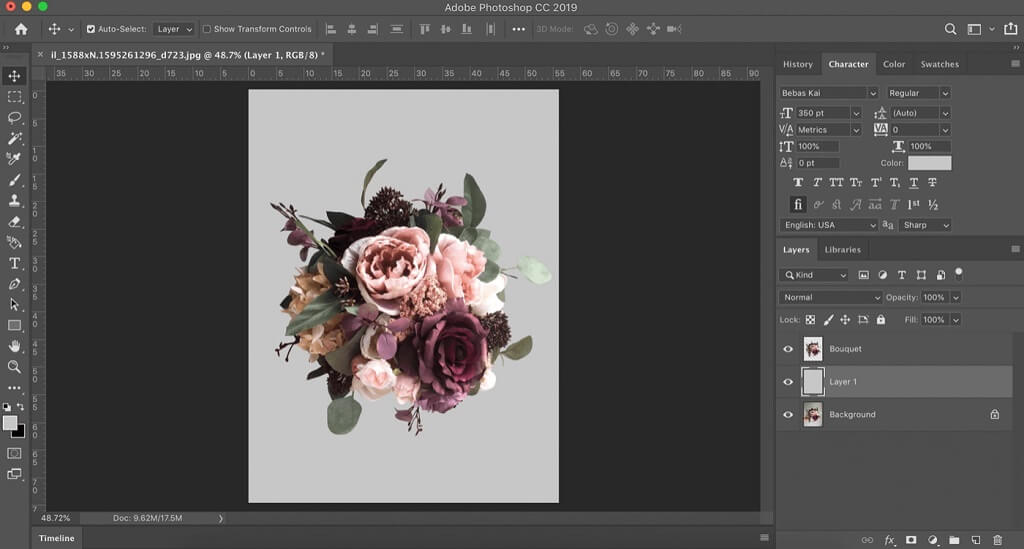Hide the Background layer
The height and width of the screenshot is (549, 1024).
[x=788, y=415]
